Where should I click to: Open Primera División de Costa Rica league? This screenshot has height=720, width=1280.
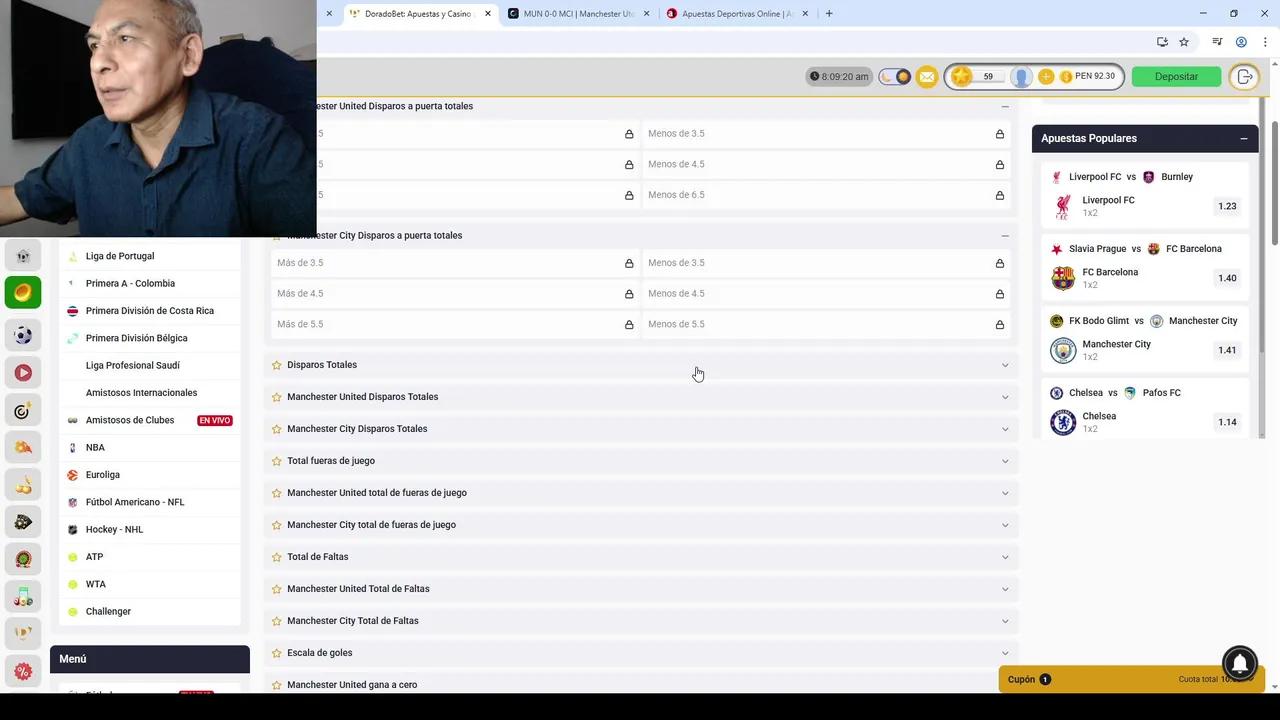click(150, 311)
